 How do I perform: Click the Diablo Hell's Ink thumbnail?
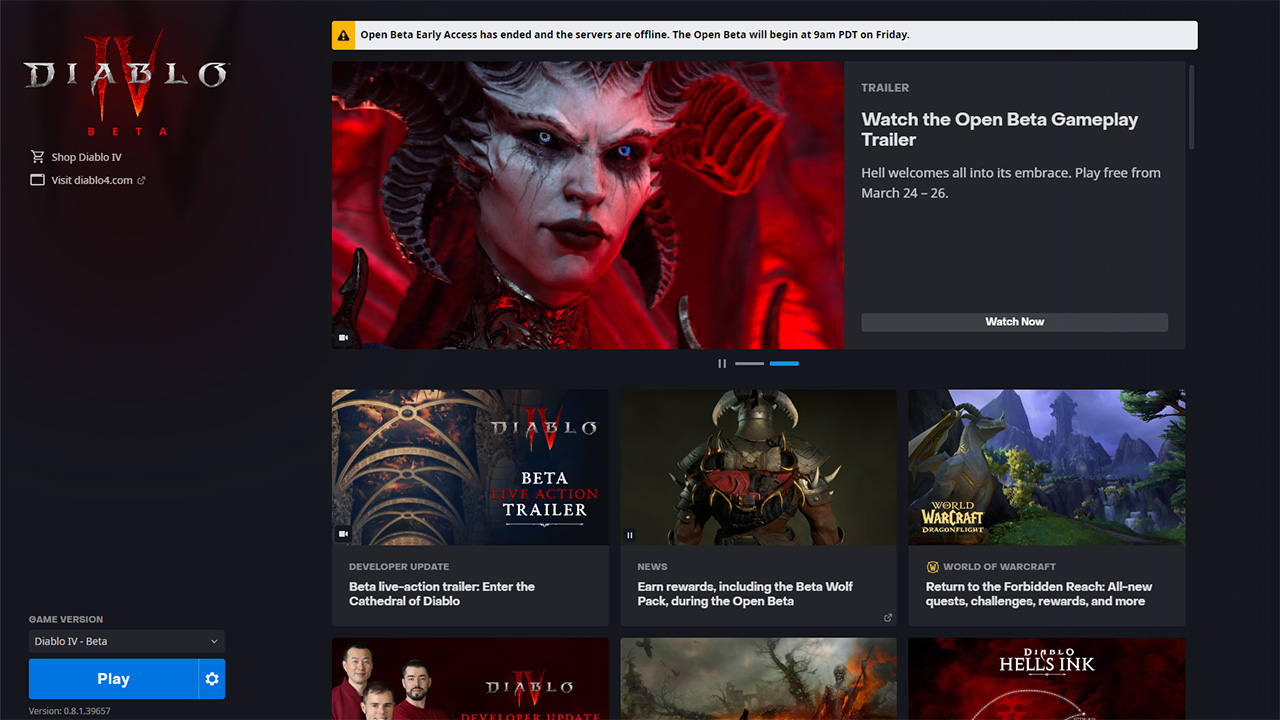point(1047,679)
